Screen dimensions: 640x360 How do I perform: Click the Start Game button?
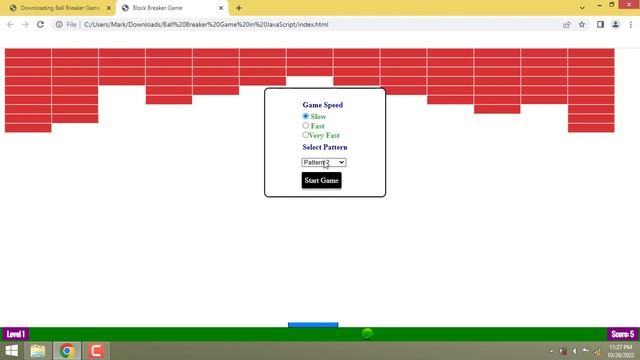click(322, 180)
